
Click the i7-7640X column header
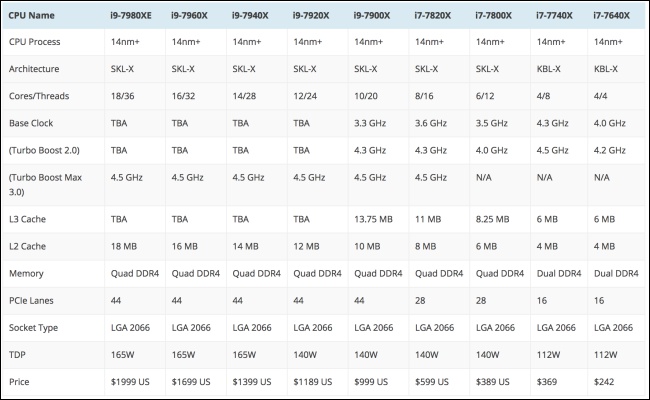click(611, 16)
